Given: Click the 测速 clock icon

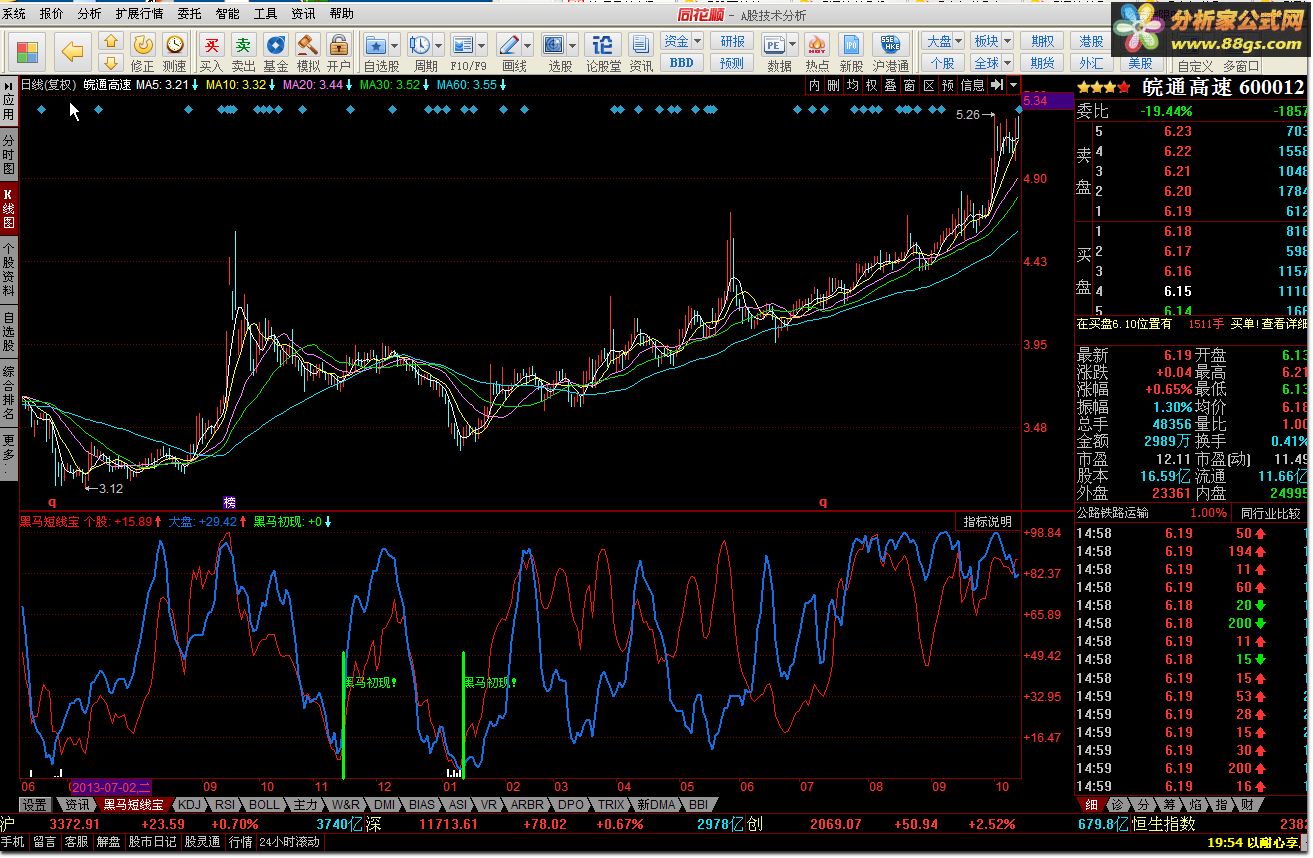Looking at the screenshot, I should pyautogui.click(x=175, y=44).
